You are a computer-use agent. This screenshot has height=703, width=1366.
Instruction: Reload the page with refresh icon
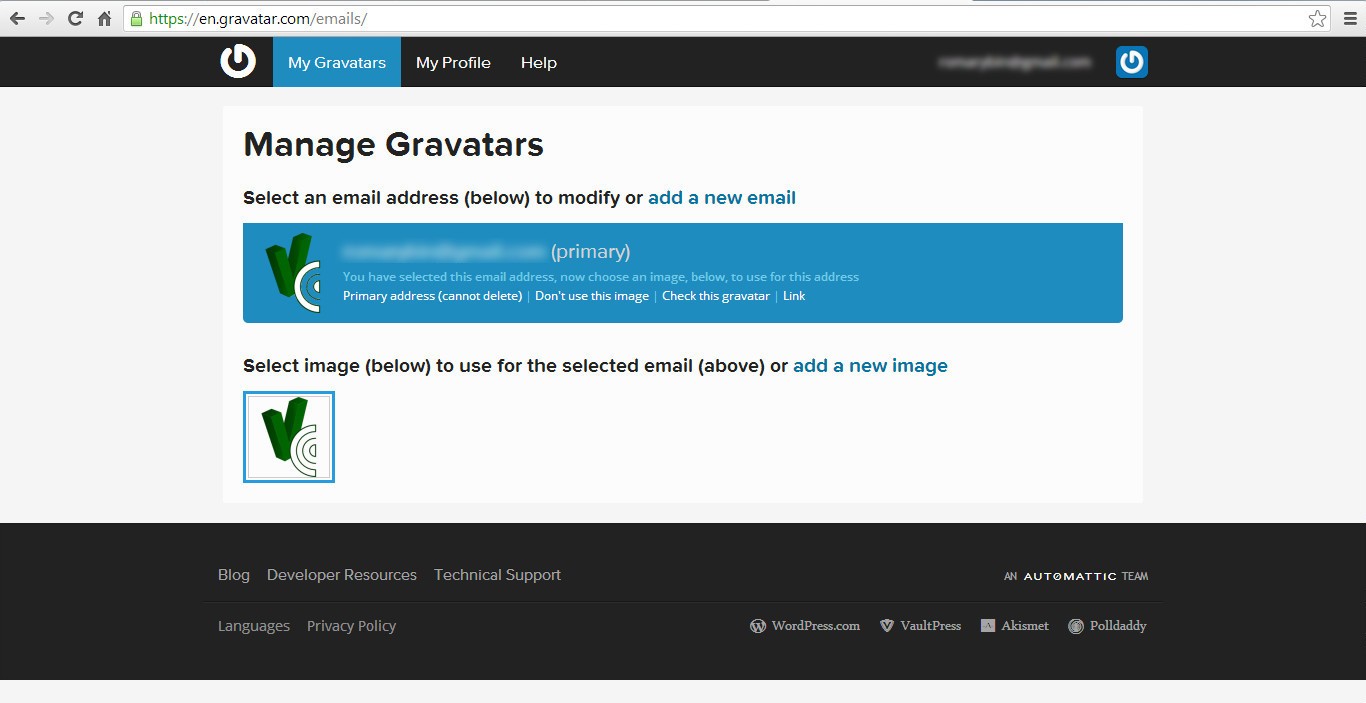(x=75, y=19)
